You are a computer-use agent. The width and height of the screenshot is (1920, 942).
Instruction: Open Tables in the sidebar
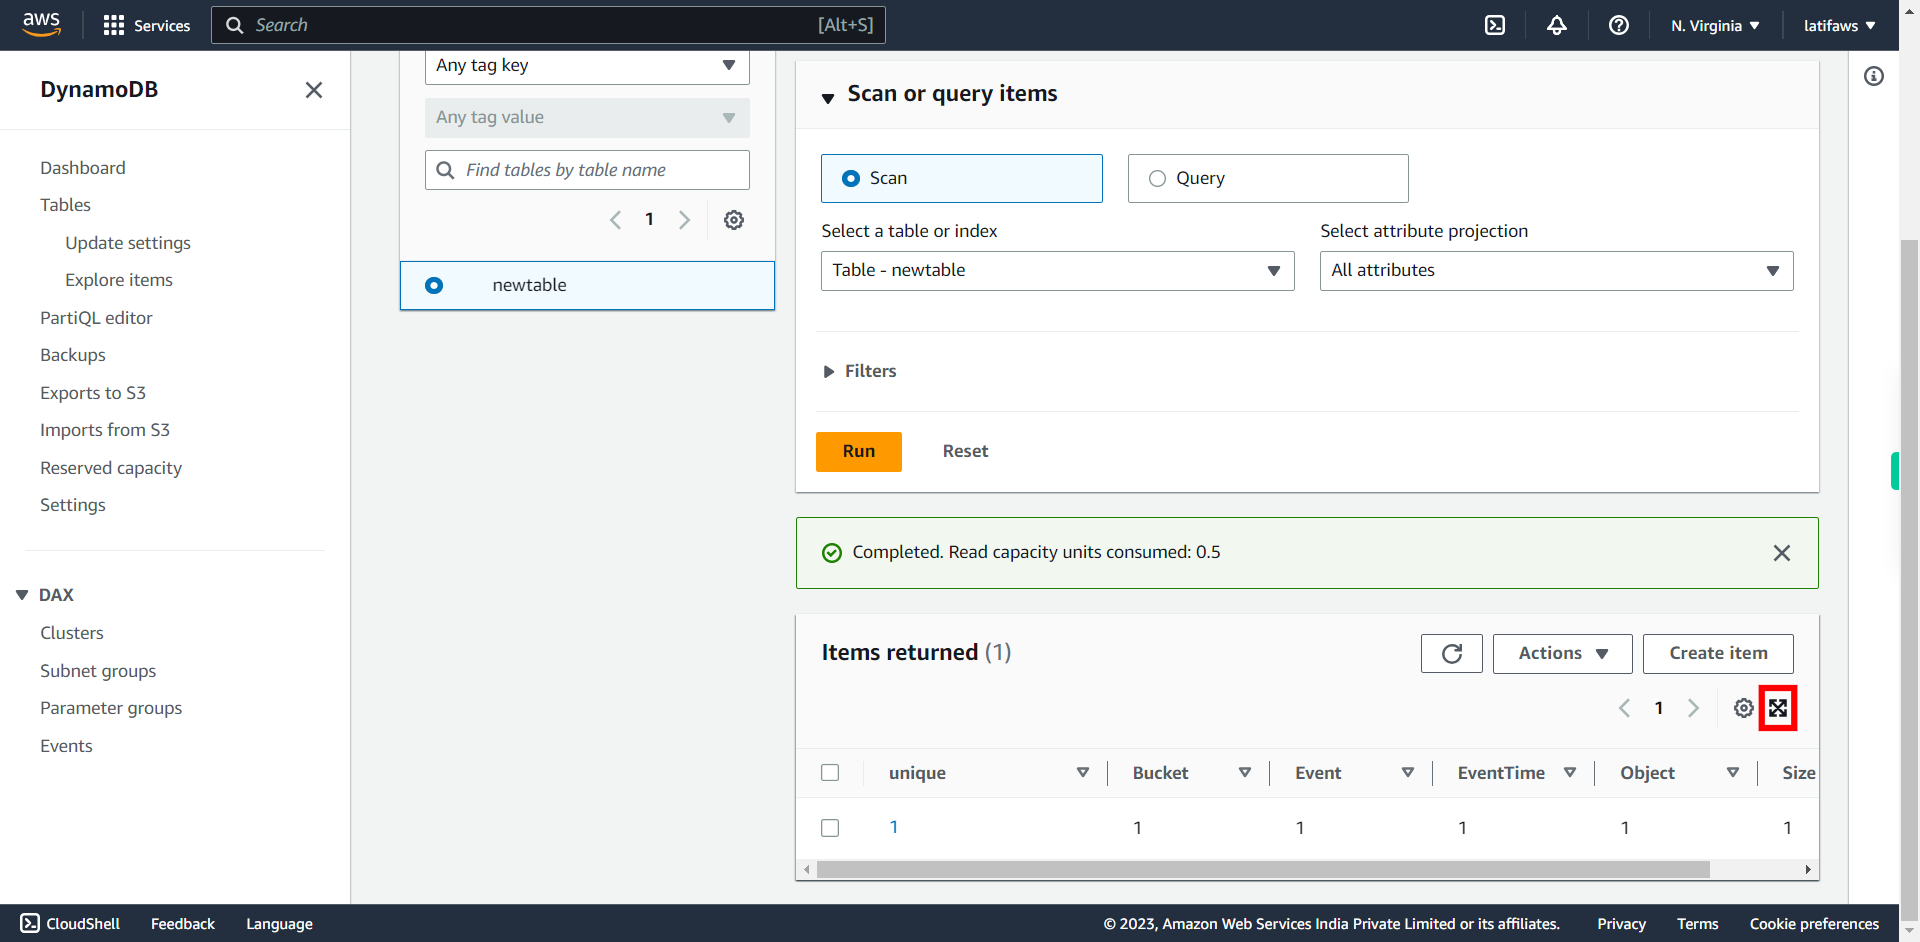(65, 205)
